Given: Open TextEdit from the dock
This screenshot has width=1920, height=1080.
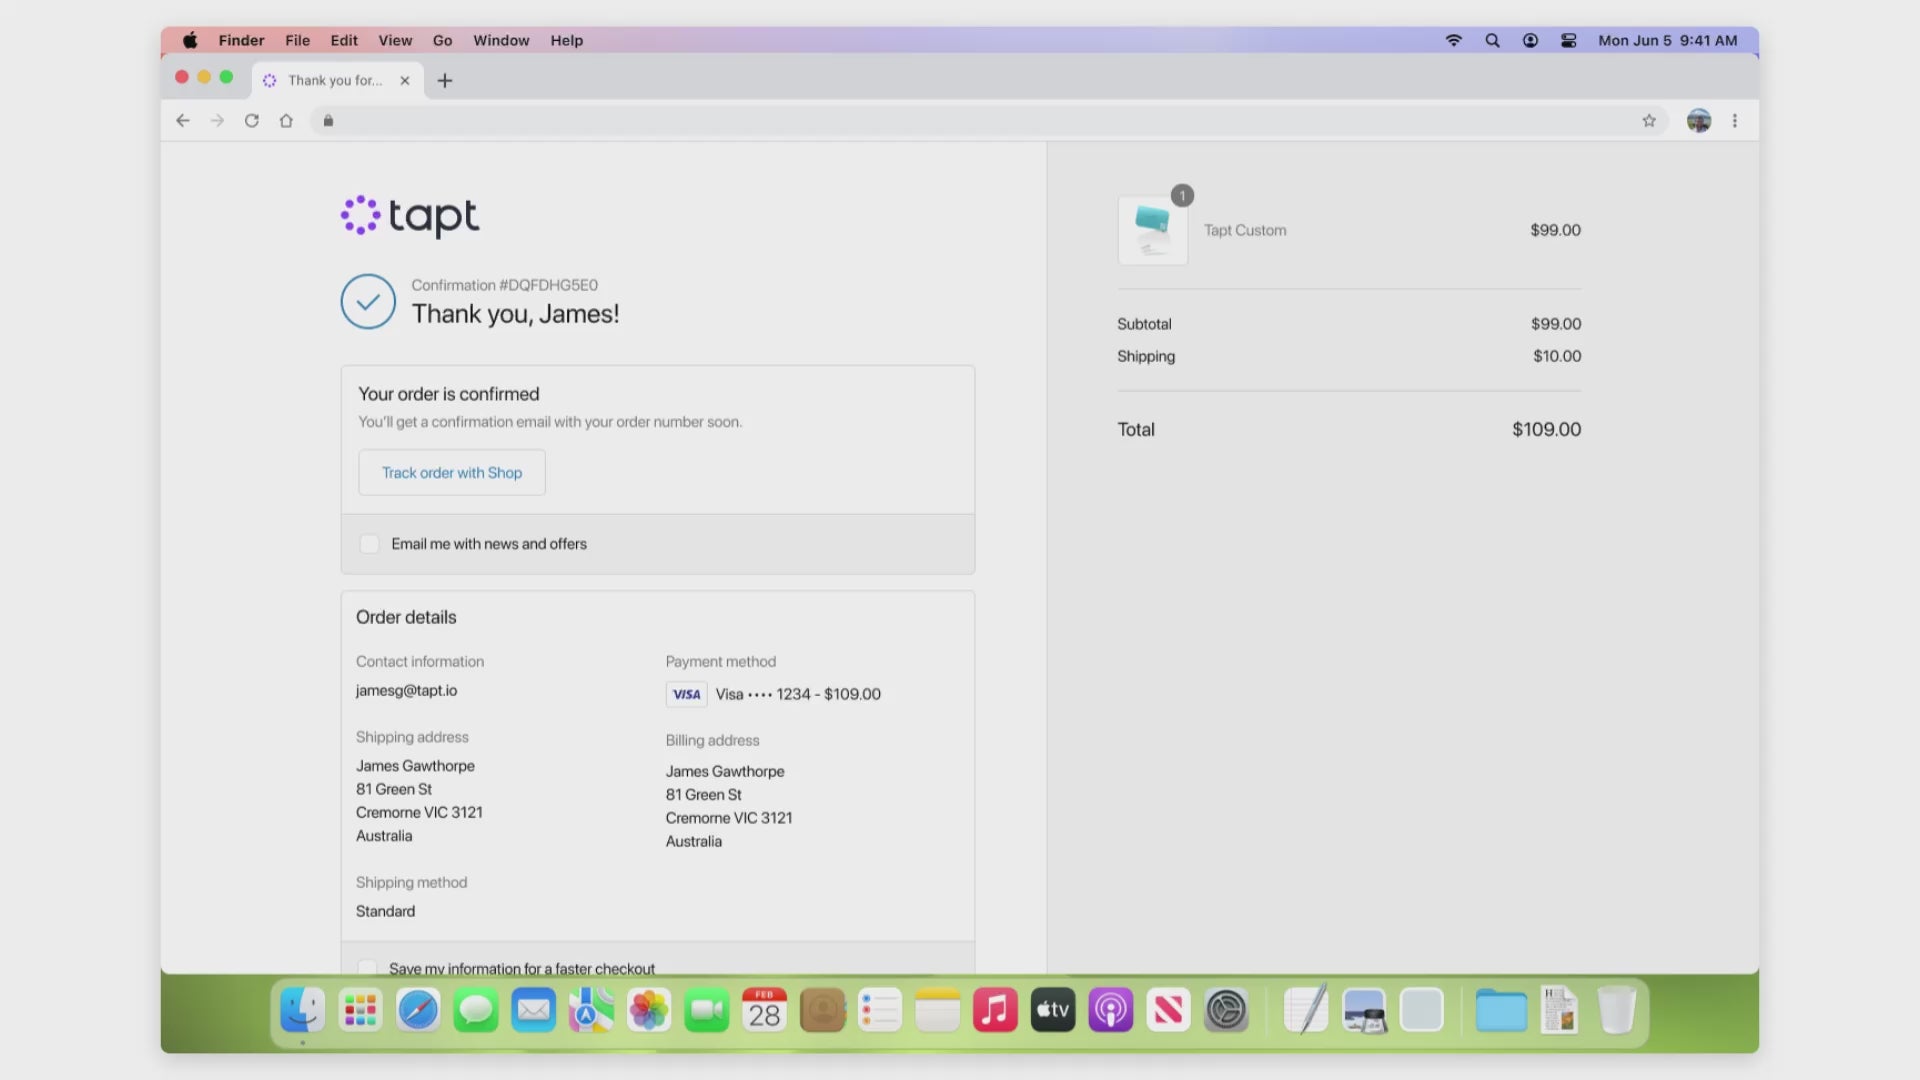Looking at the screenshot, I should (1306, 1010).
